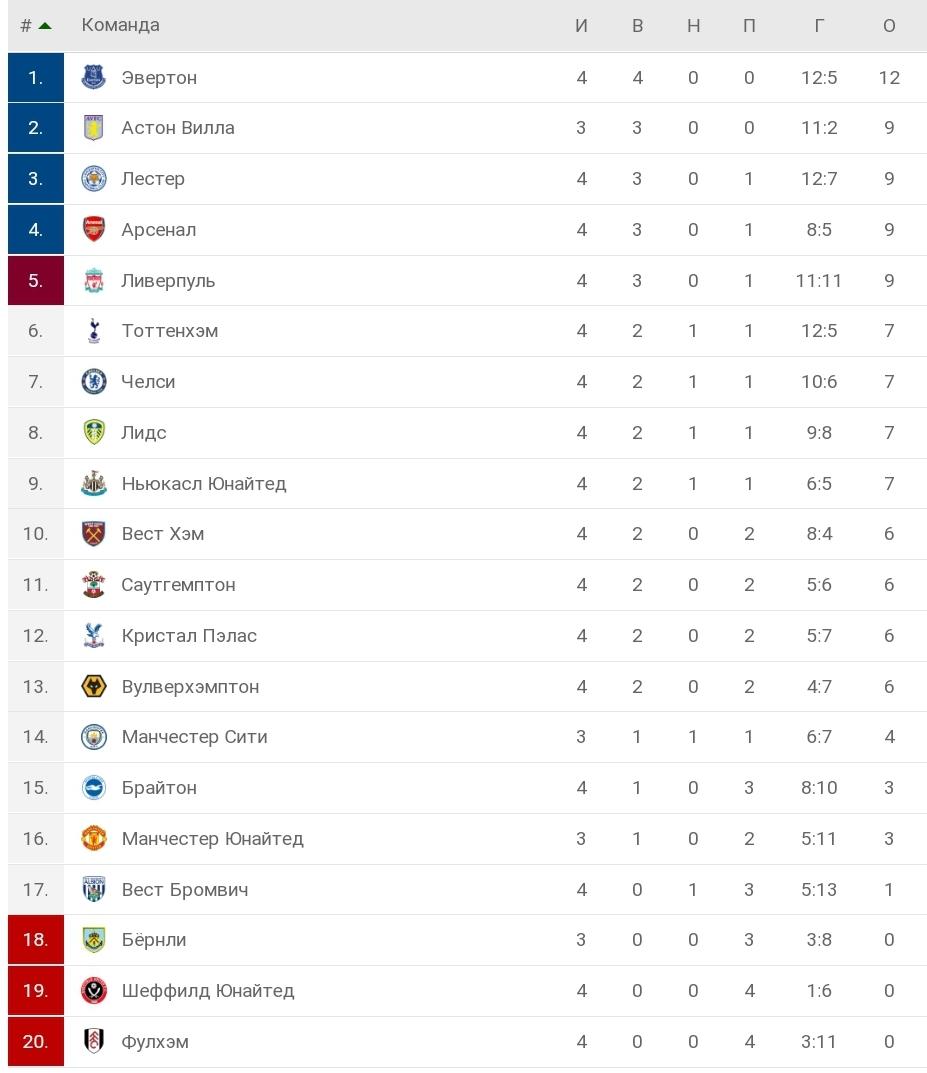
Task: Select the Wolverhampton wolf head crest
Action: coord(92,686)
